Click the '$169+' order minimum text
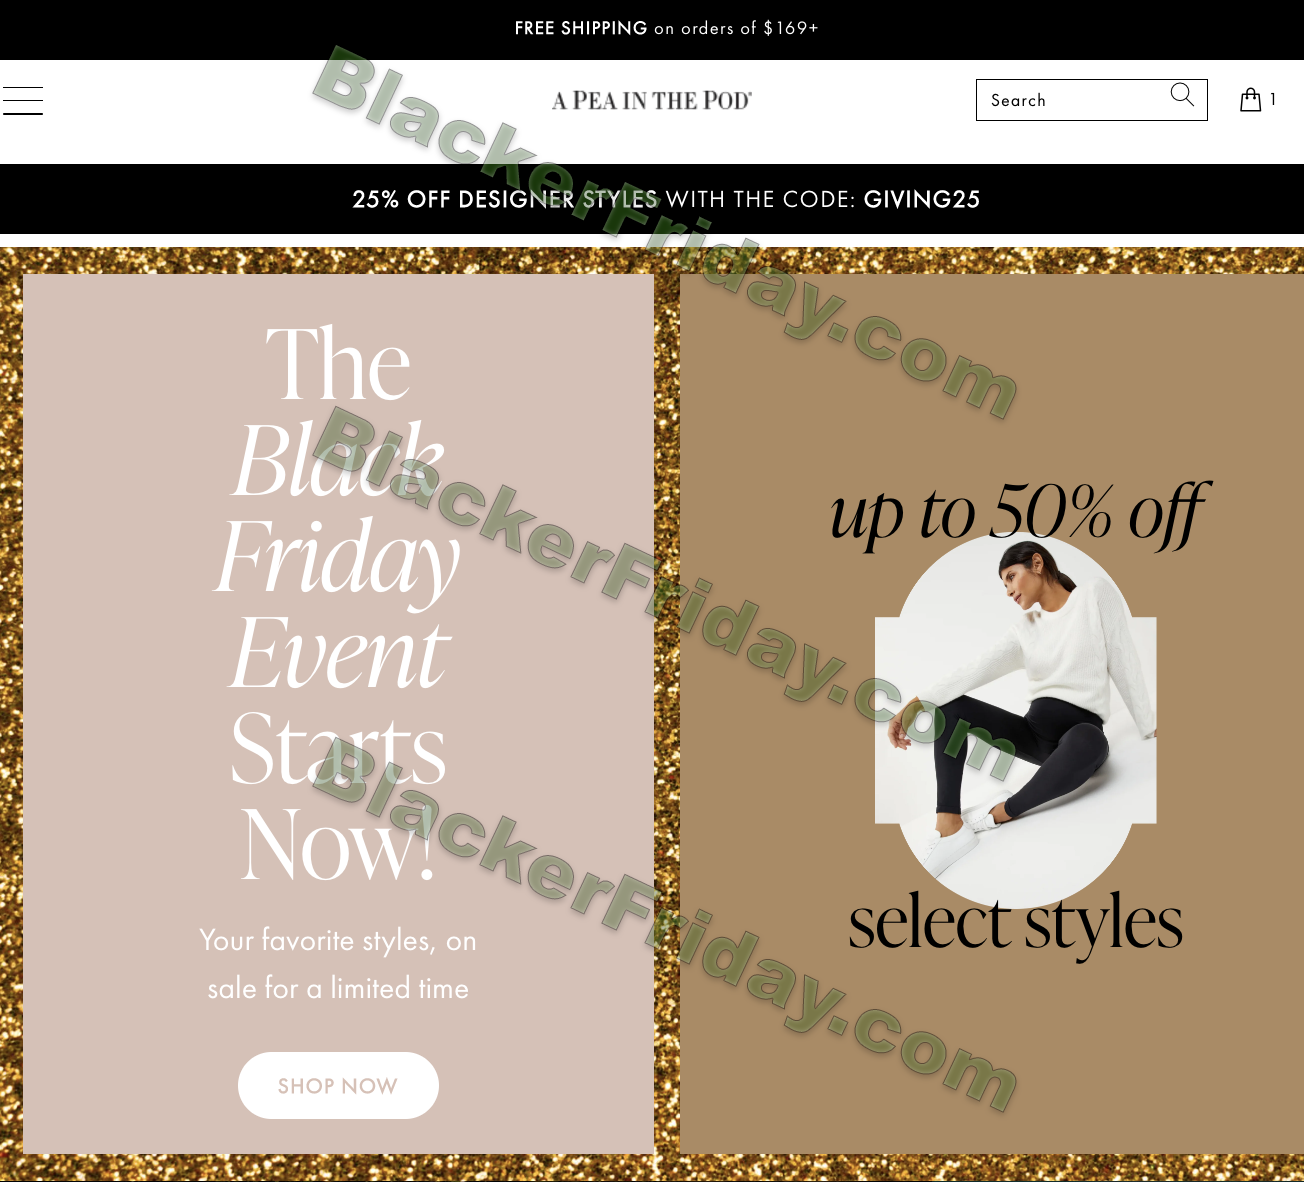Image resolution: width=1304 pixels, height=1182 pixels. [791, 28]
